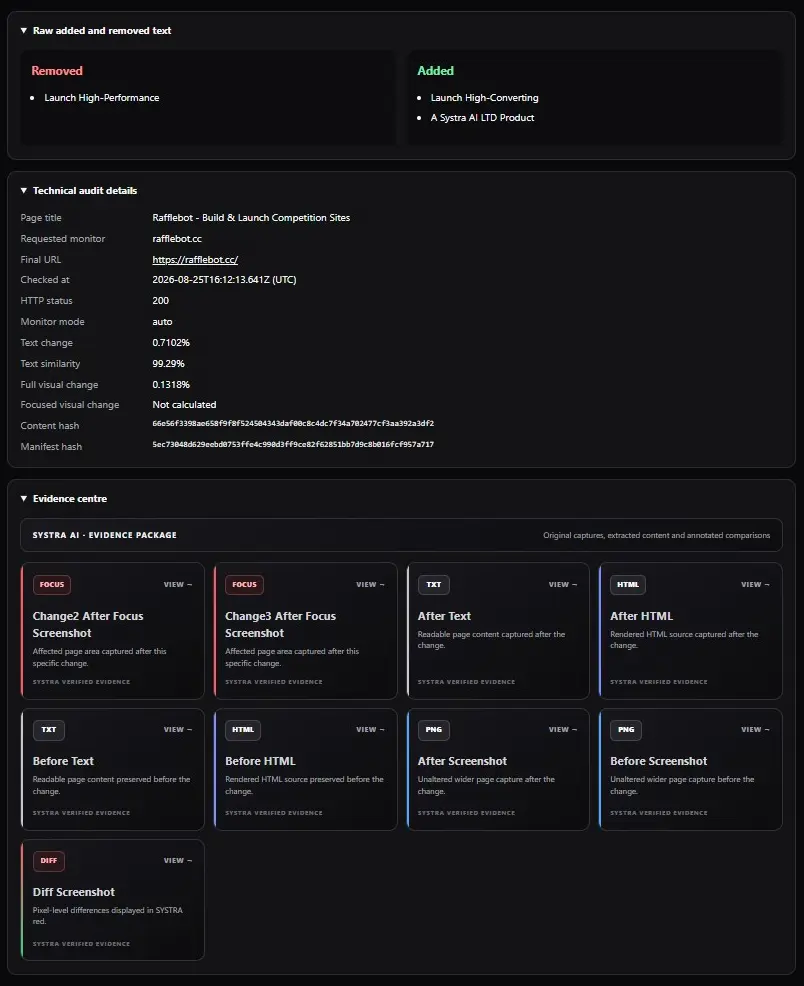Select the Text similarity value 99.29%

tap(168, 363)
